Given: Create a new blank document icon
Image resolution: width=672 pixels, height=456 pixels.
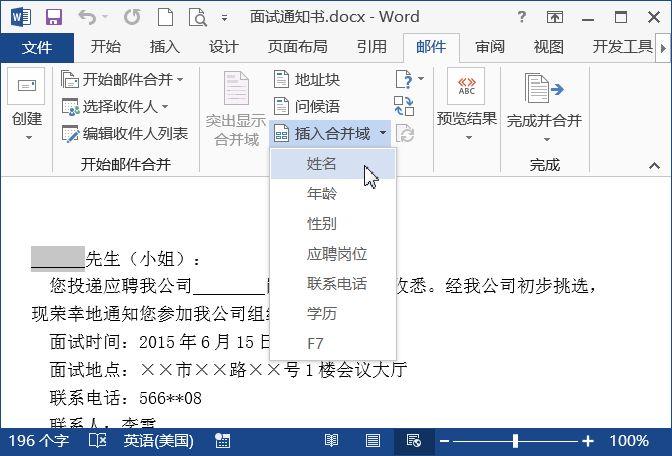Looking at the screenshot, I should click(165, 17).
